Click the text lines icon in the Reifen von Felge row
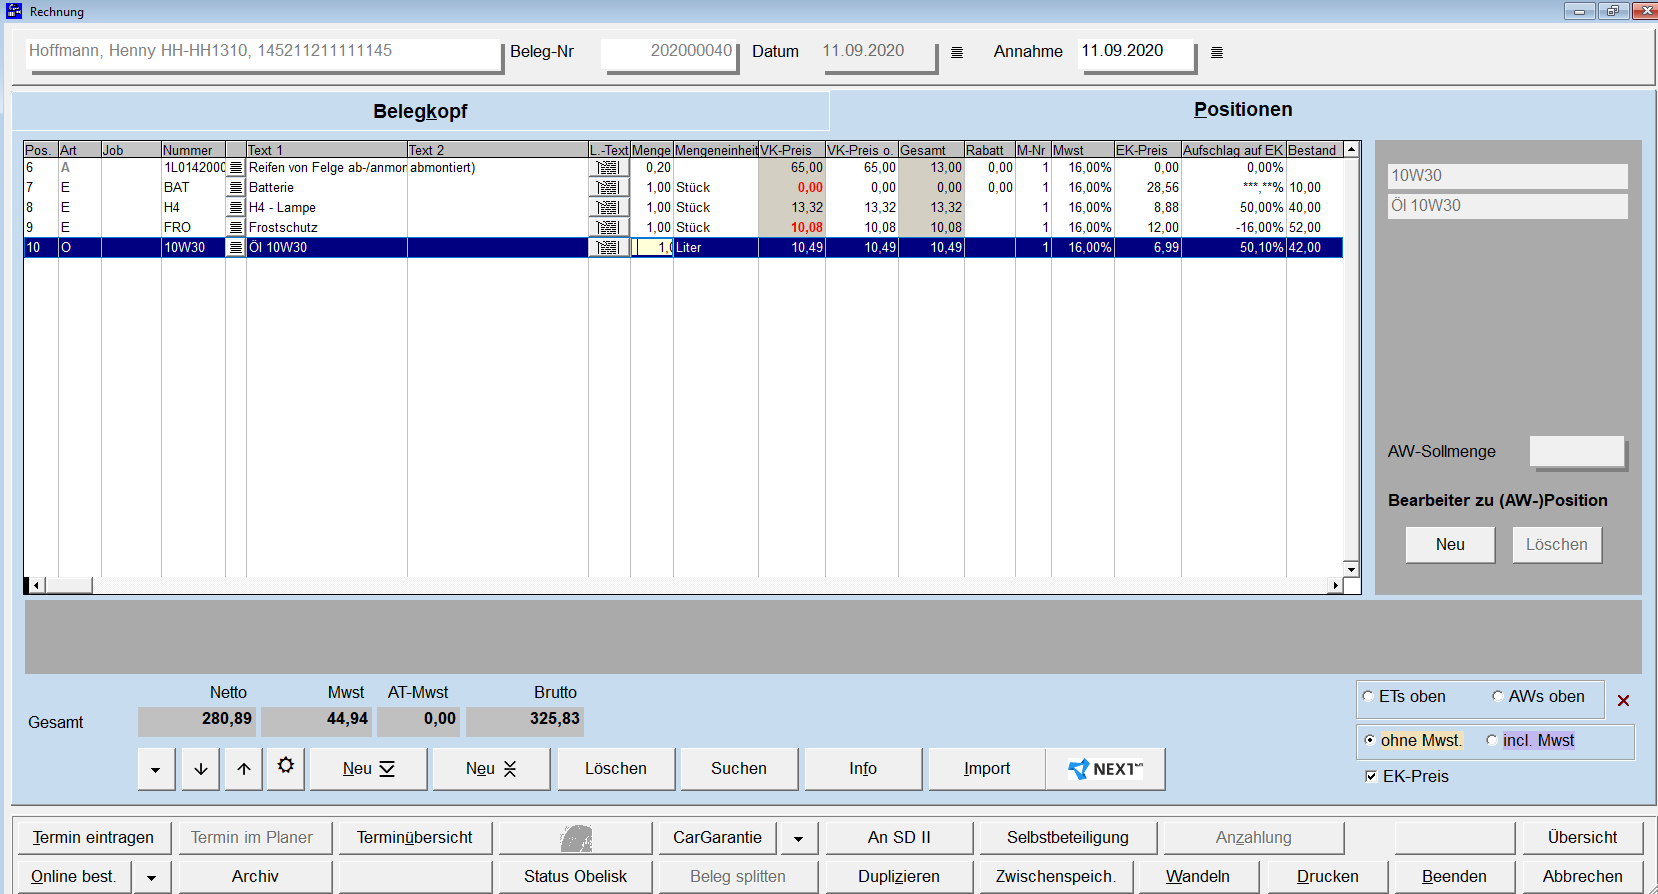The width and height of the screenshot is (1658, 894). 236,168
